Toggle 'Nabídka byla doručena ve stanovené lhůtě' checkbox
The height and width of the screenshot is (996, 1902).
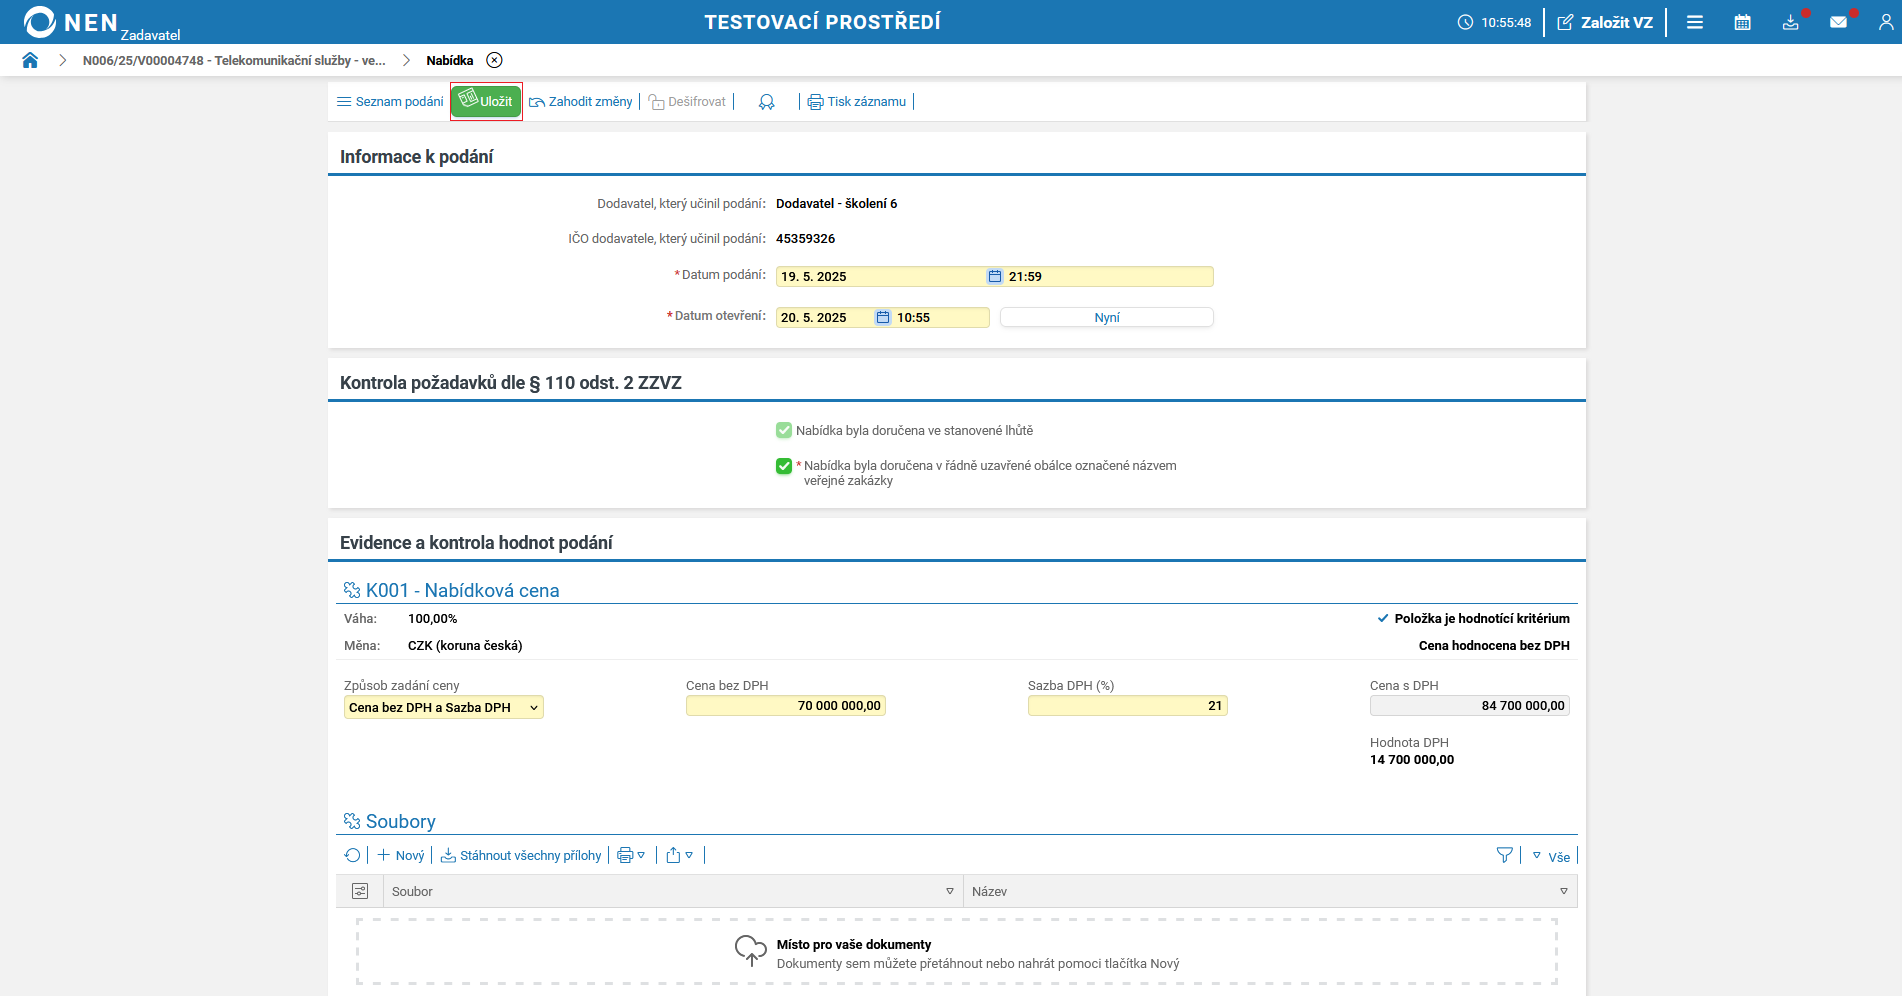[x=784, y=431]
